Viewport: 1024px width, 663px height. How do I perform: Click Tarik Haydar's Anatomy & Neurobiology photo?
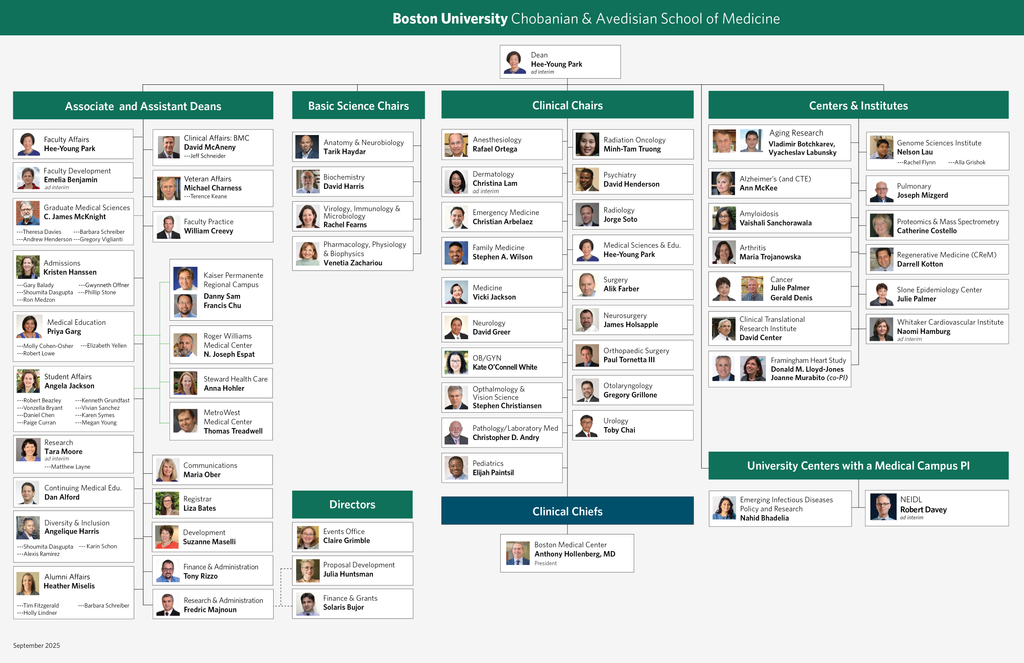308,147
